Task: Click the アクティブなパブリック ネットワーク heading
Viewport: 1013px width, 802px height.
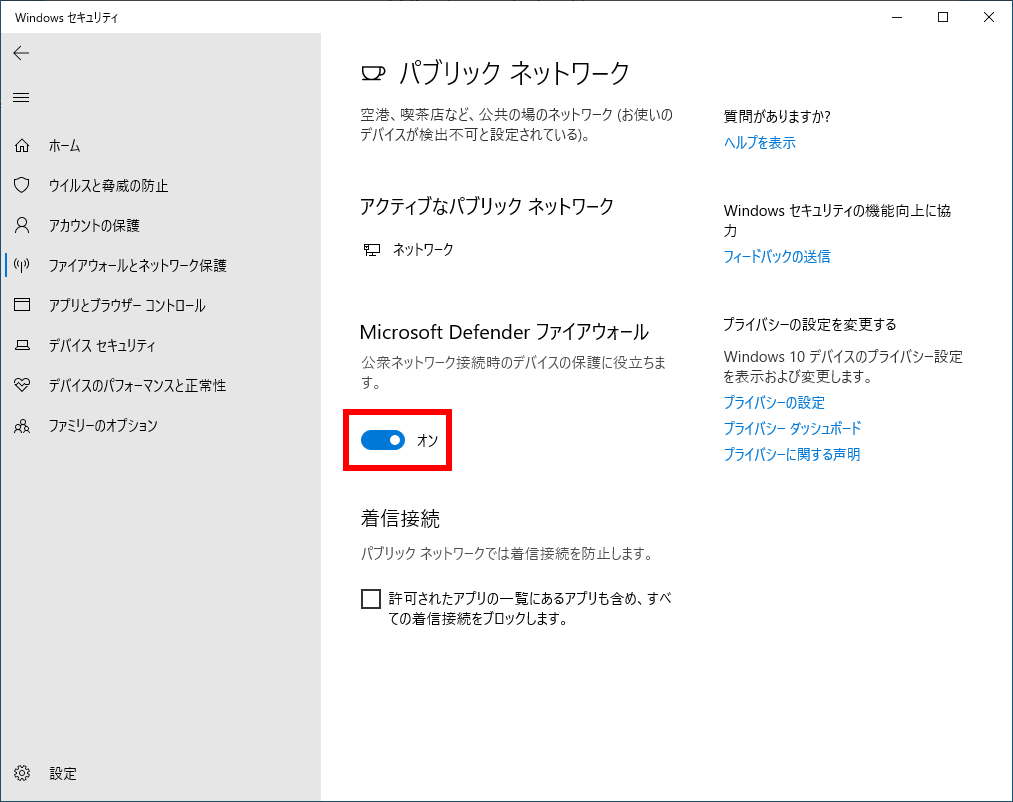Action: point(486,207)
